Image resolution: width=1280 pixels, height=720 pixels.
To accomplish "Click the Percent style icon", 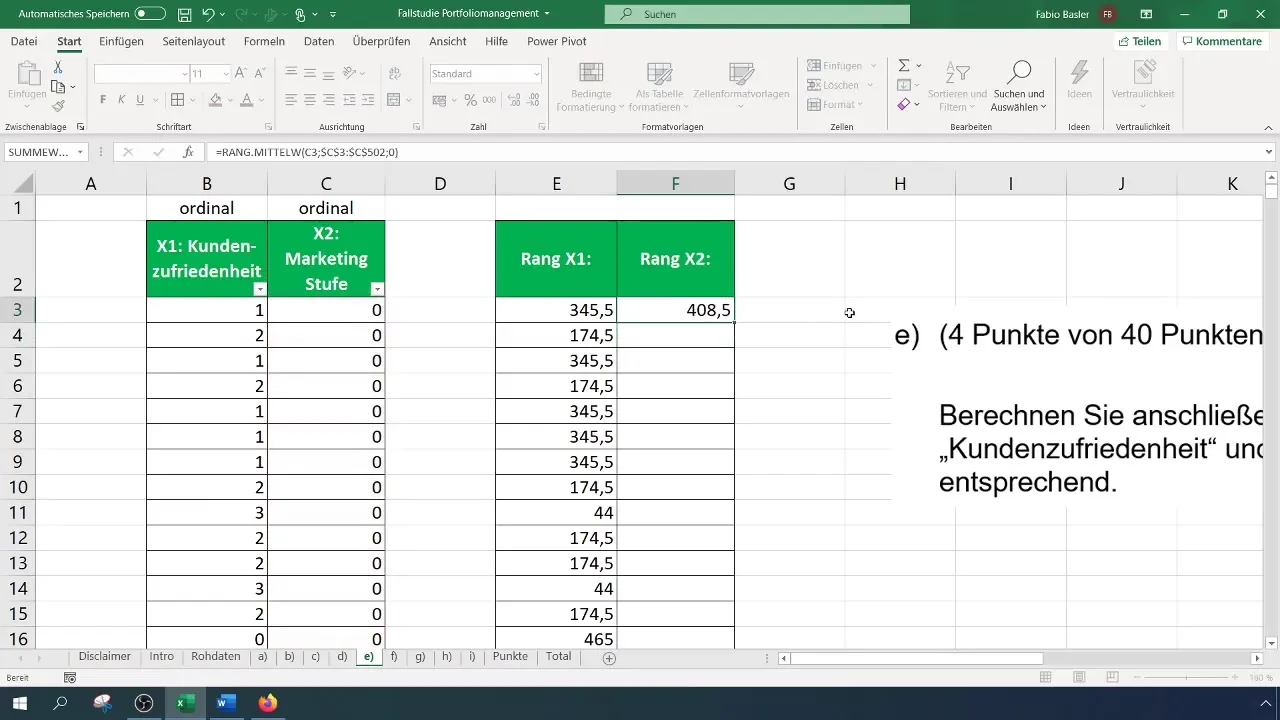I will [x=469, y=100].
